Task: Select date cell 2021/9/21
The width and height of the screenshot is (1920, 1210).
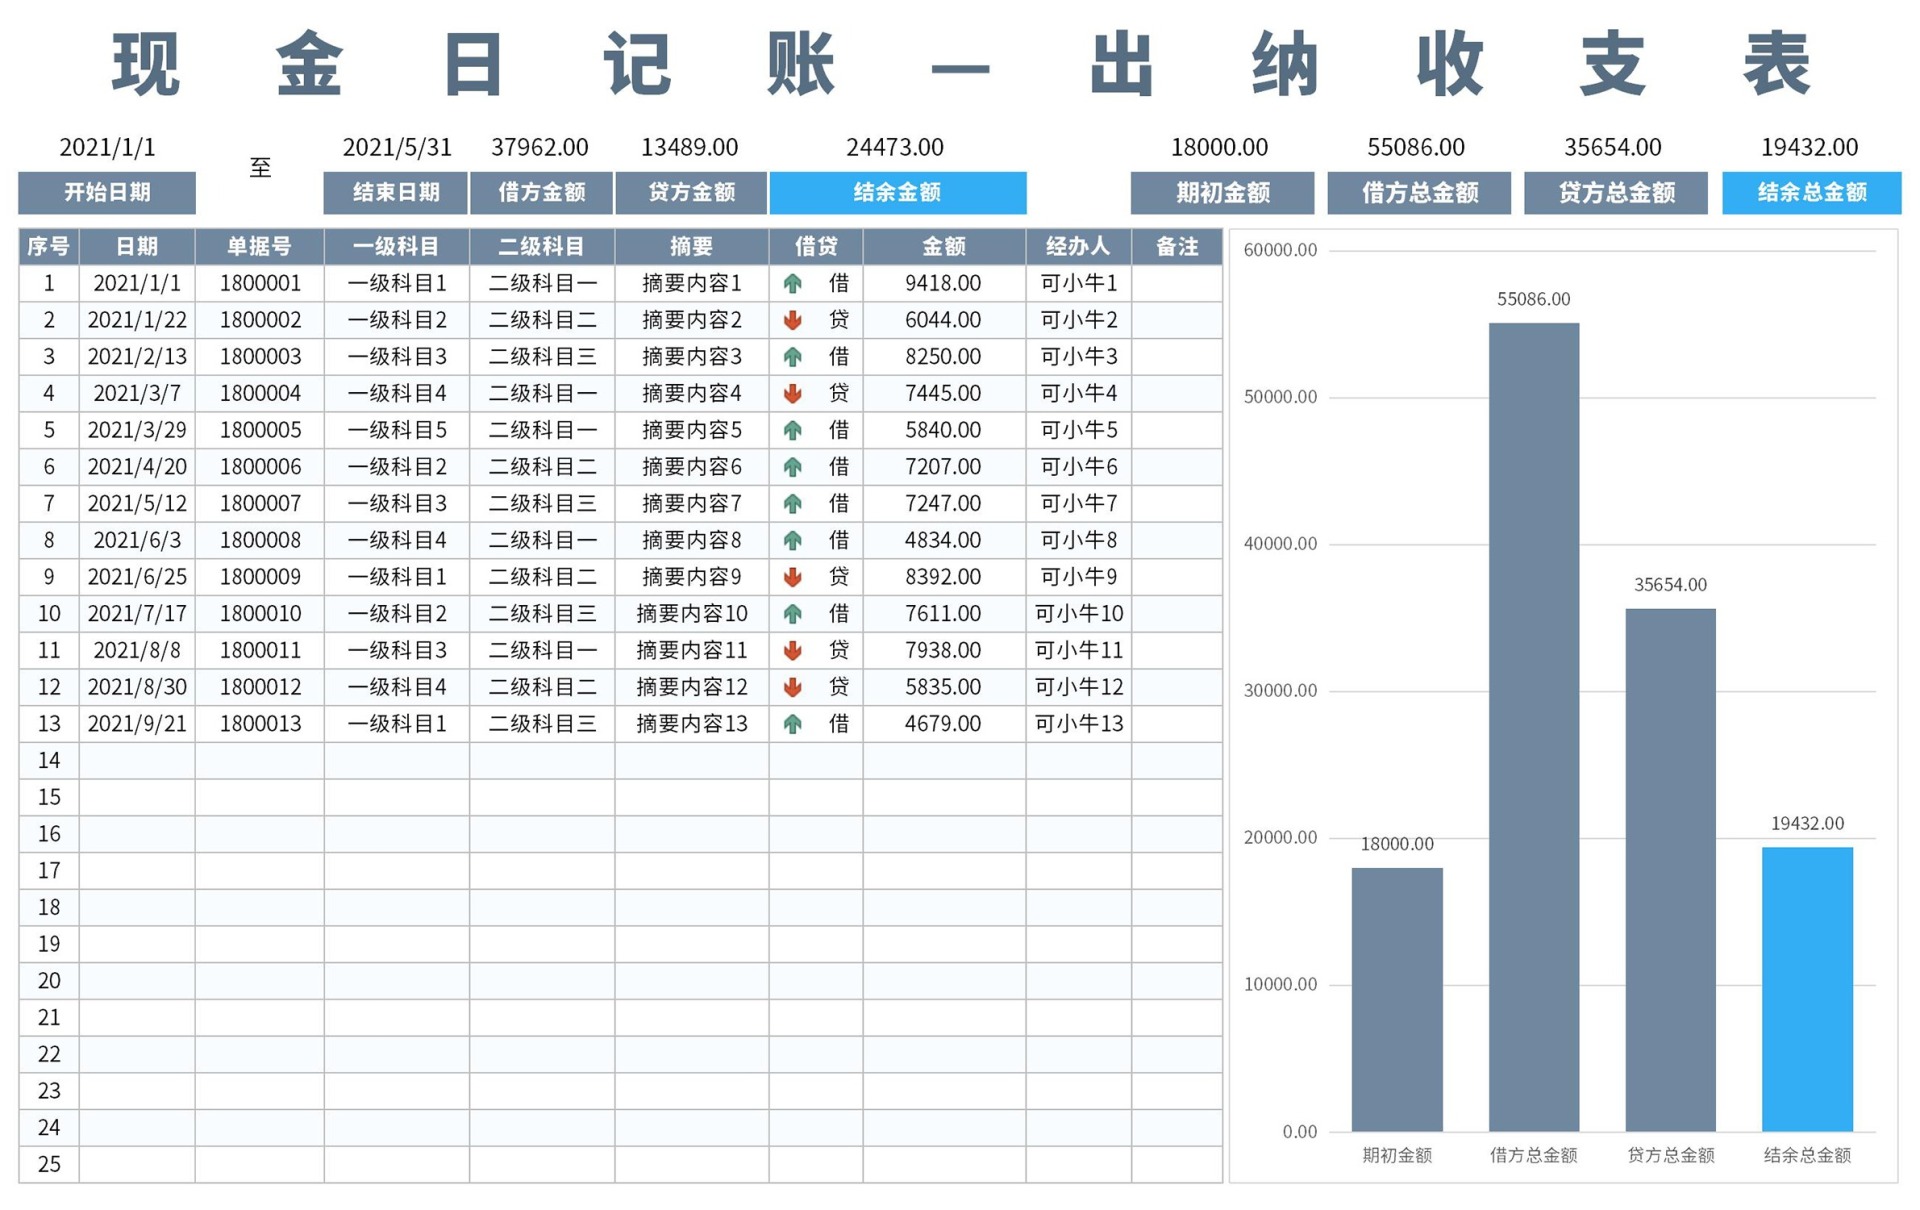Action: point(137,724)
